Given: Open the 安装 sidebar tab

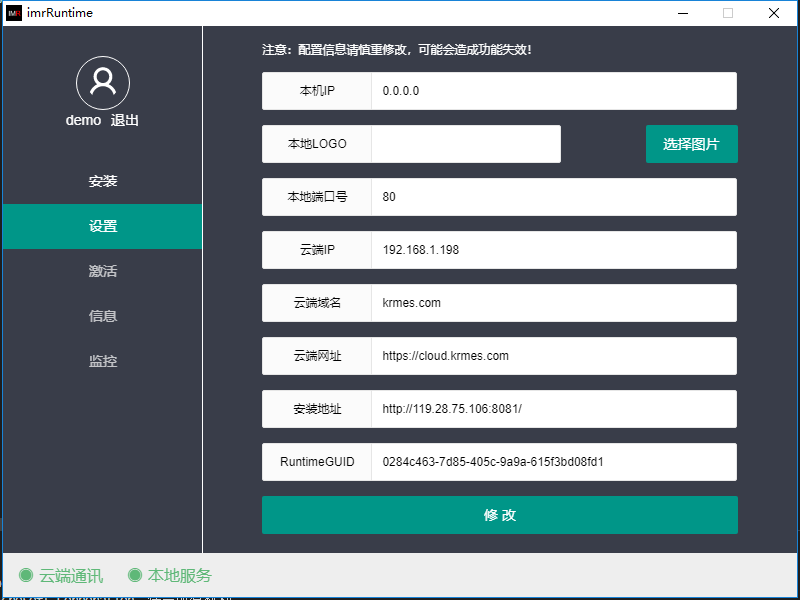Looking at the screenshot, I should click(102, 182).
